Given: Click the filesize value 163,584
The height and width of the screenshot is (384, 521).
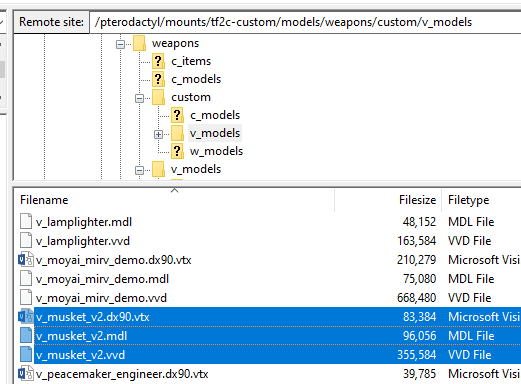Looking at the screenshot, I should click(416, 241).
